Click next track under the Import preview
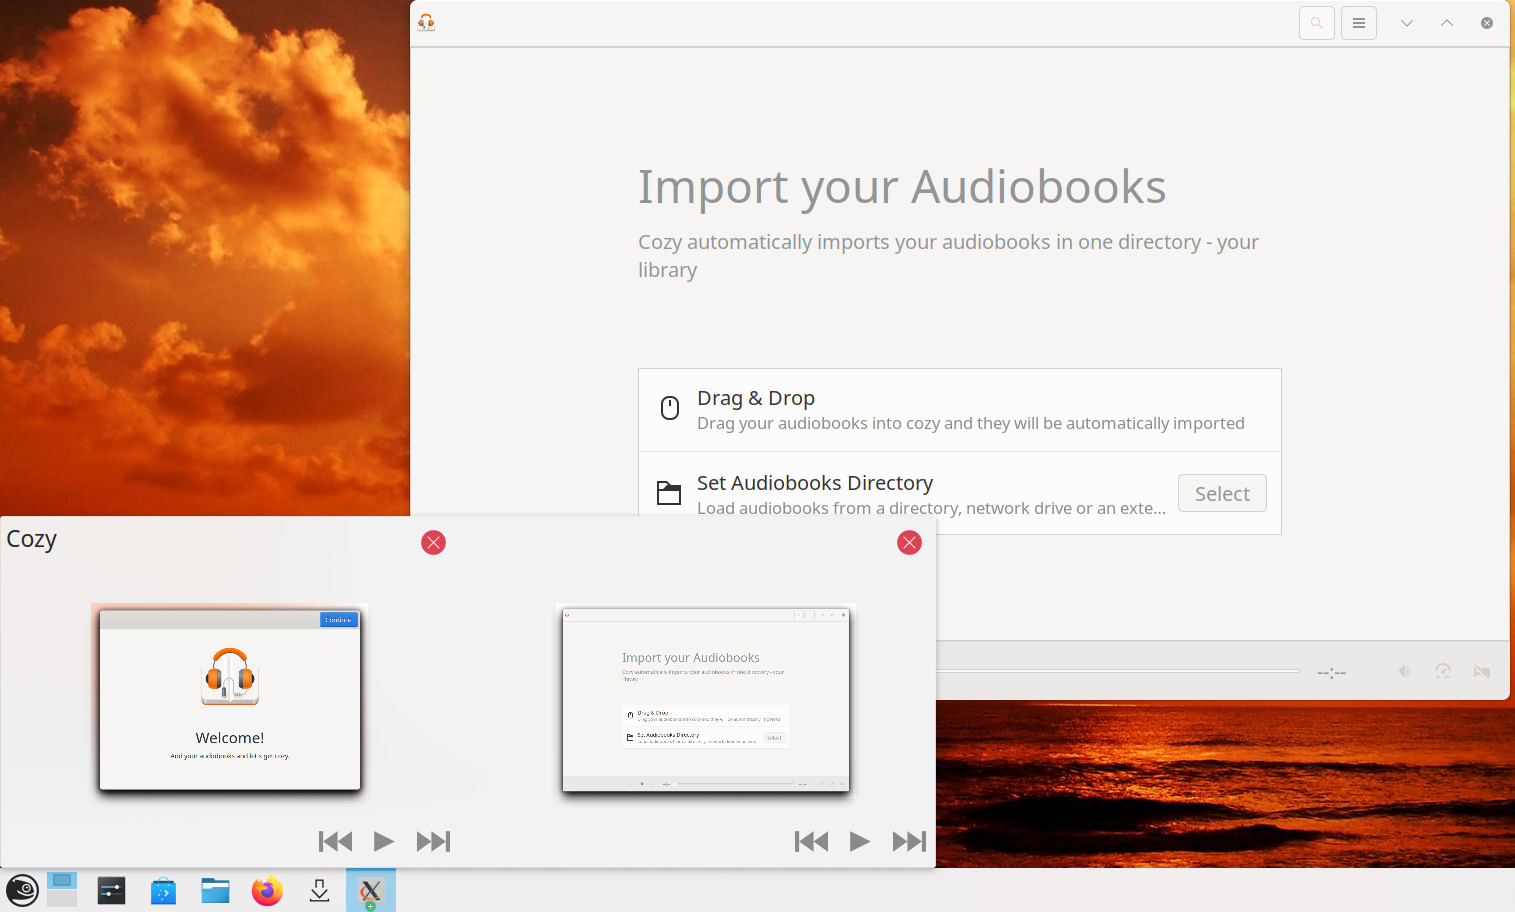1515x912 pixels. (909, 841)
